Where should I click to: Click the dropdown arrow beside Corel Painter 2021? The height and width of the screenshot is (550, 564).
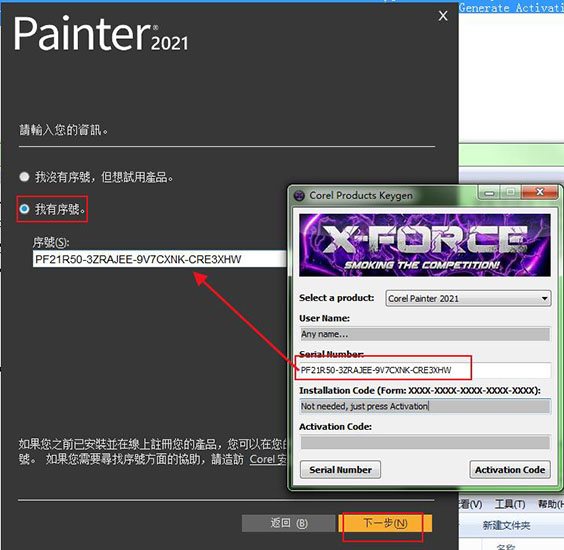[545, 299]
